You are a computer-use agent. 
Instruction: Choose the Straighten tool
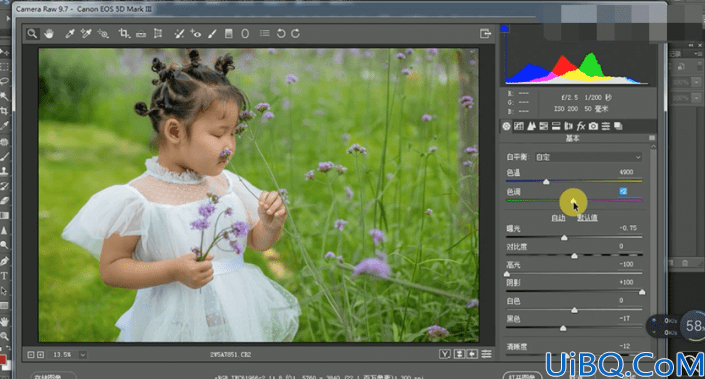[141, 34]
